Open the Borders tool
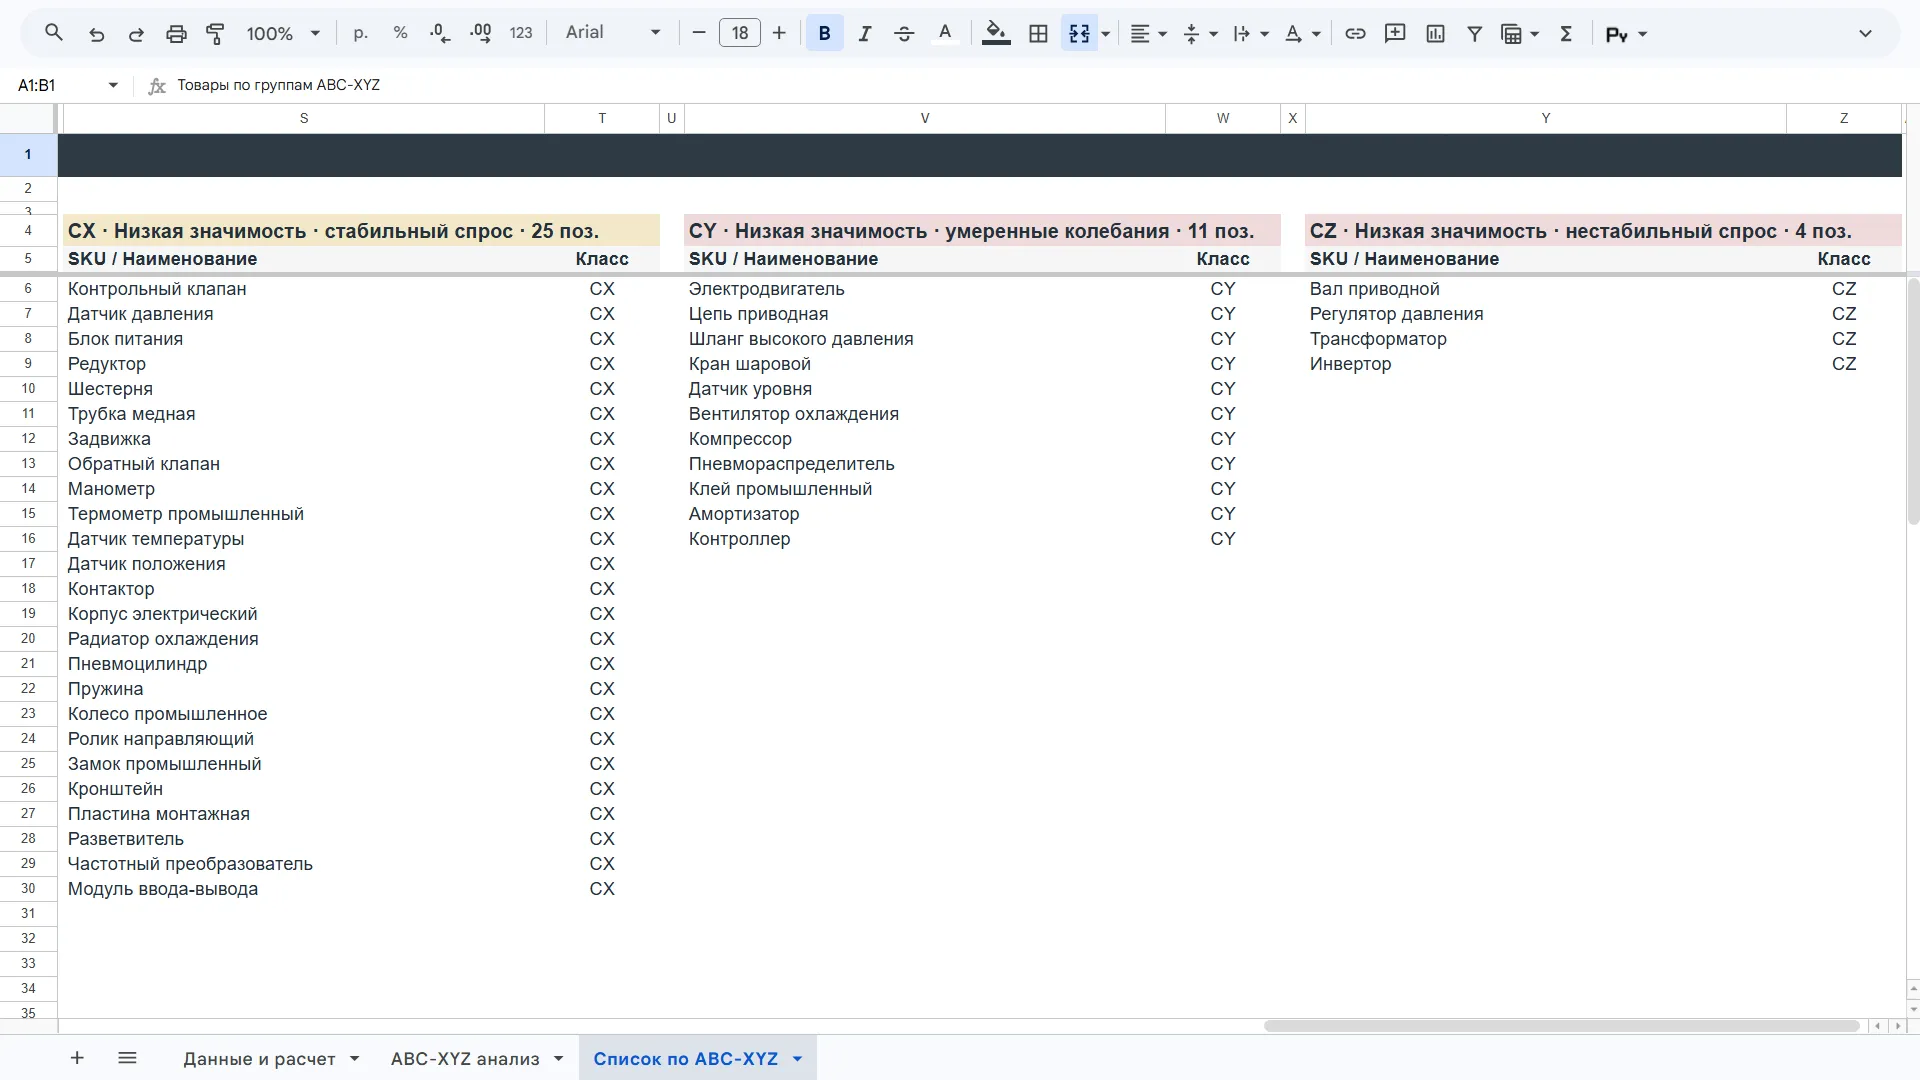 pos(1038,33)
